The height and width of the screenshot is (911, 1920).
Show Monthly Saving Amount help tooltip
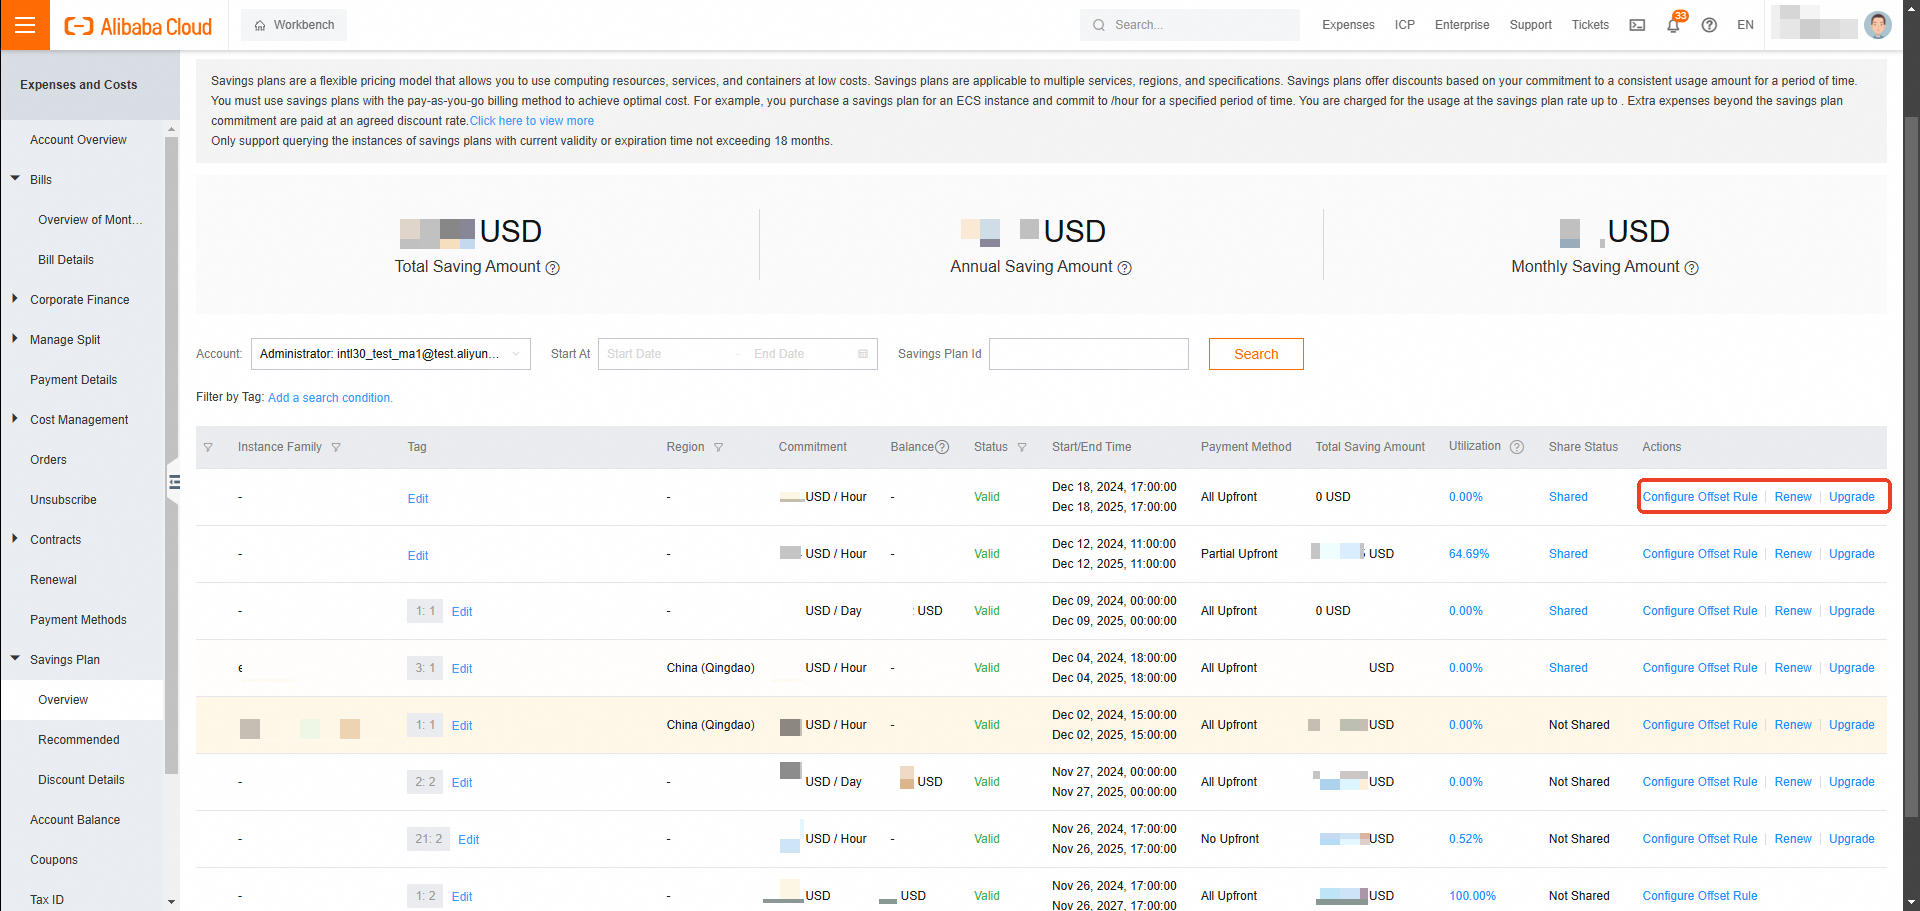[x=1691, y=268]
